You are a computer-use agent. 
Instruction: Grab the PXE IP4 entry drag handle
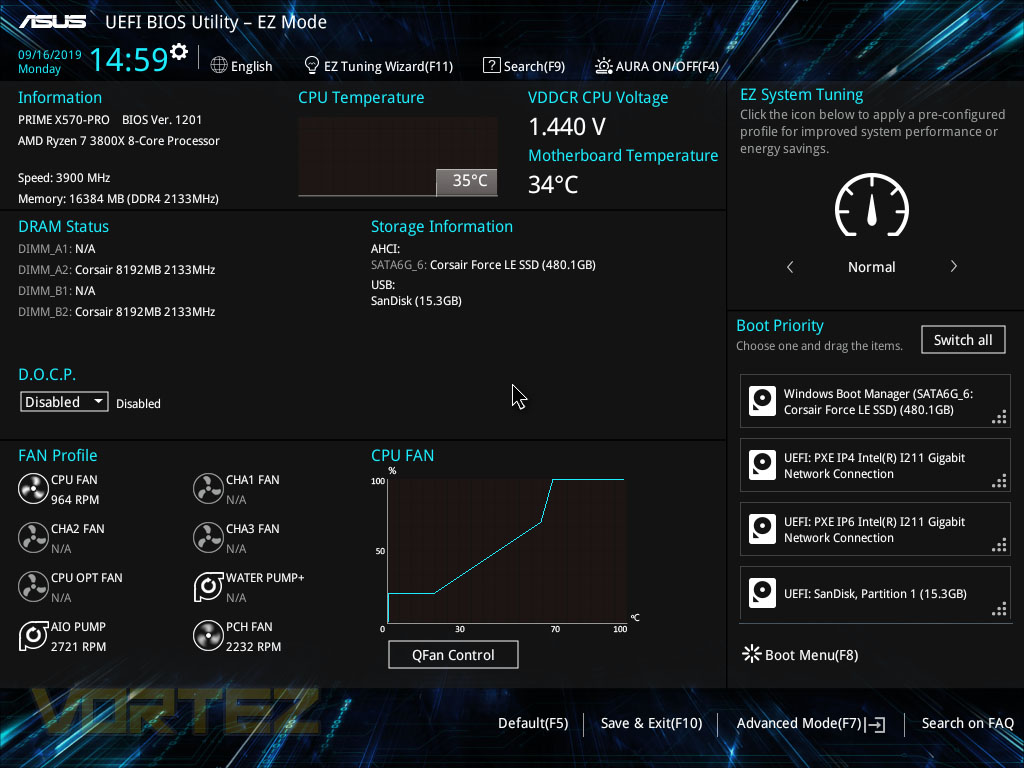999,481
